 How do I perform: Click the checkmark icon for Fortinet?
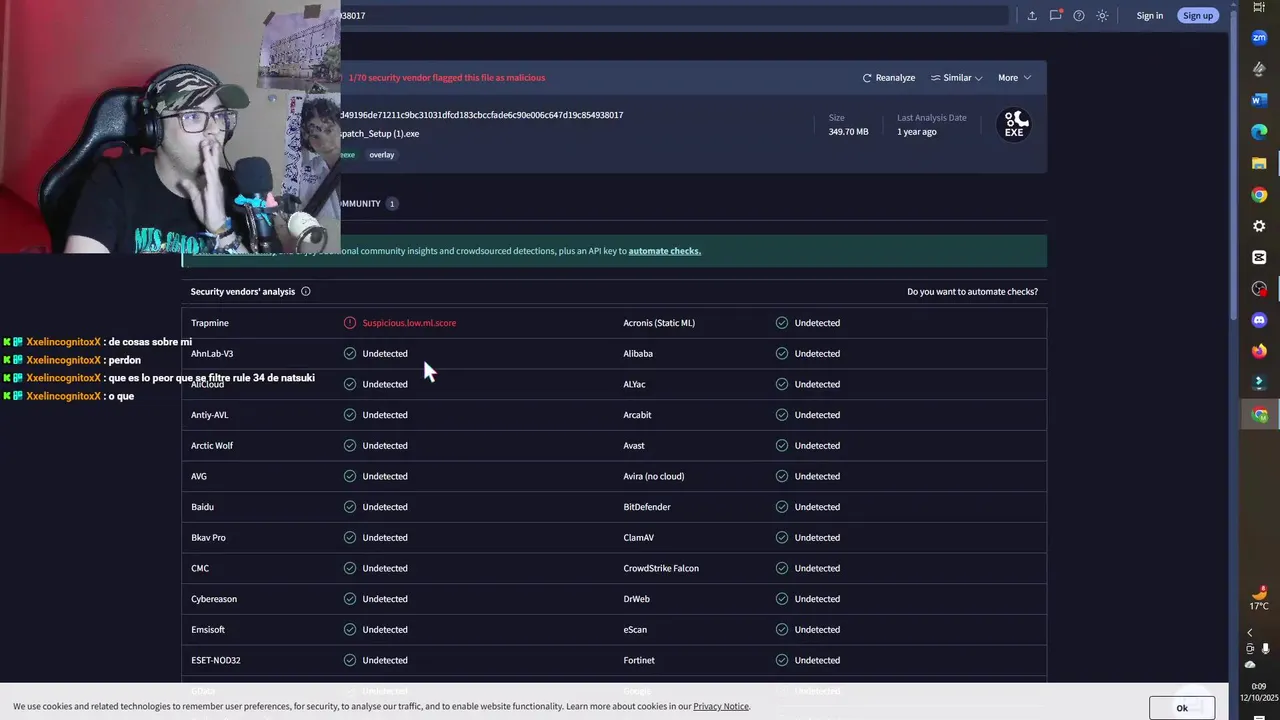click(x=782, y=660)
